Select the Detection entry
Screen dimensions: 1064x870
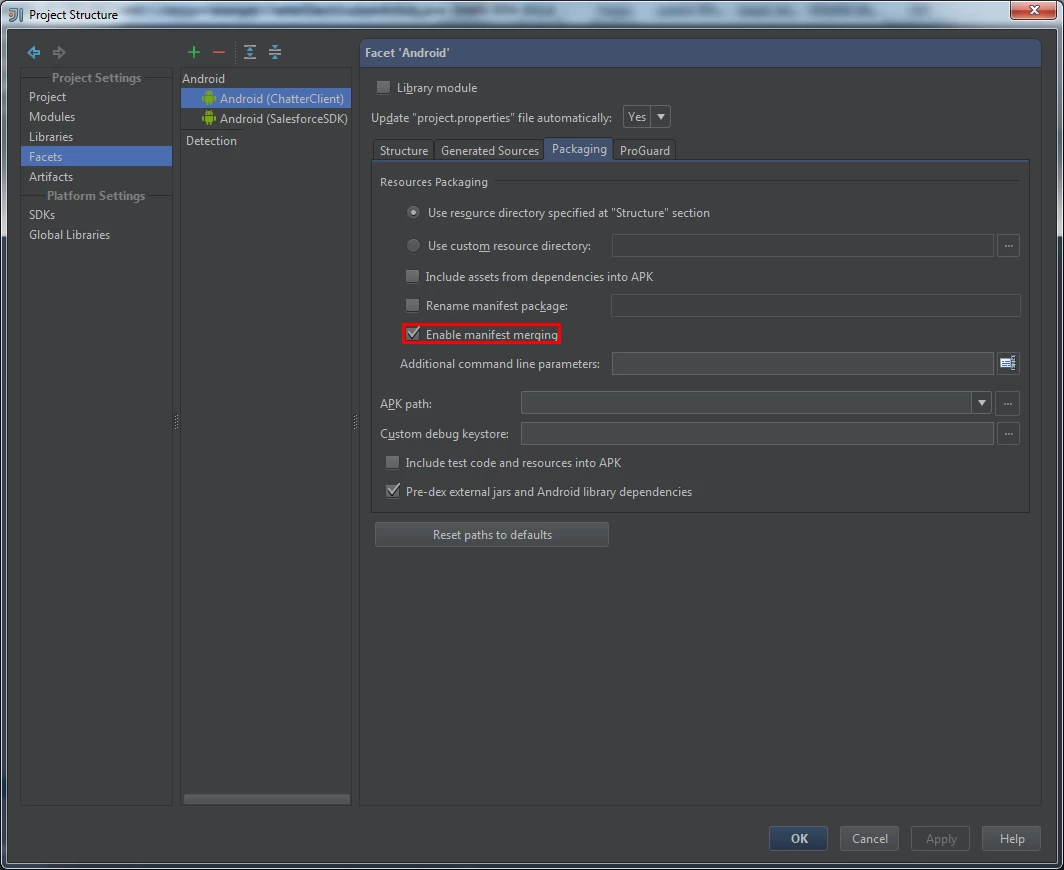(x=211, y=140)
